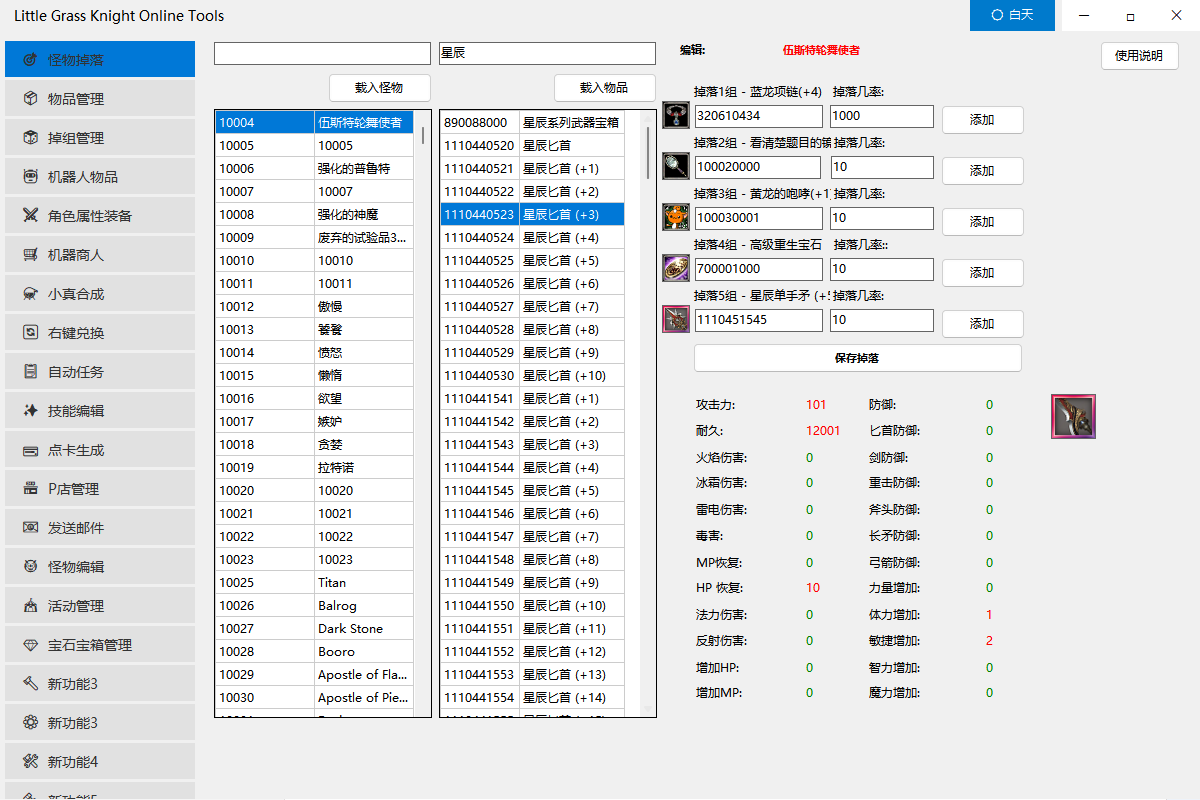Click the 物品管理 sidebar icon

click(x=30, y=99)
